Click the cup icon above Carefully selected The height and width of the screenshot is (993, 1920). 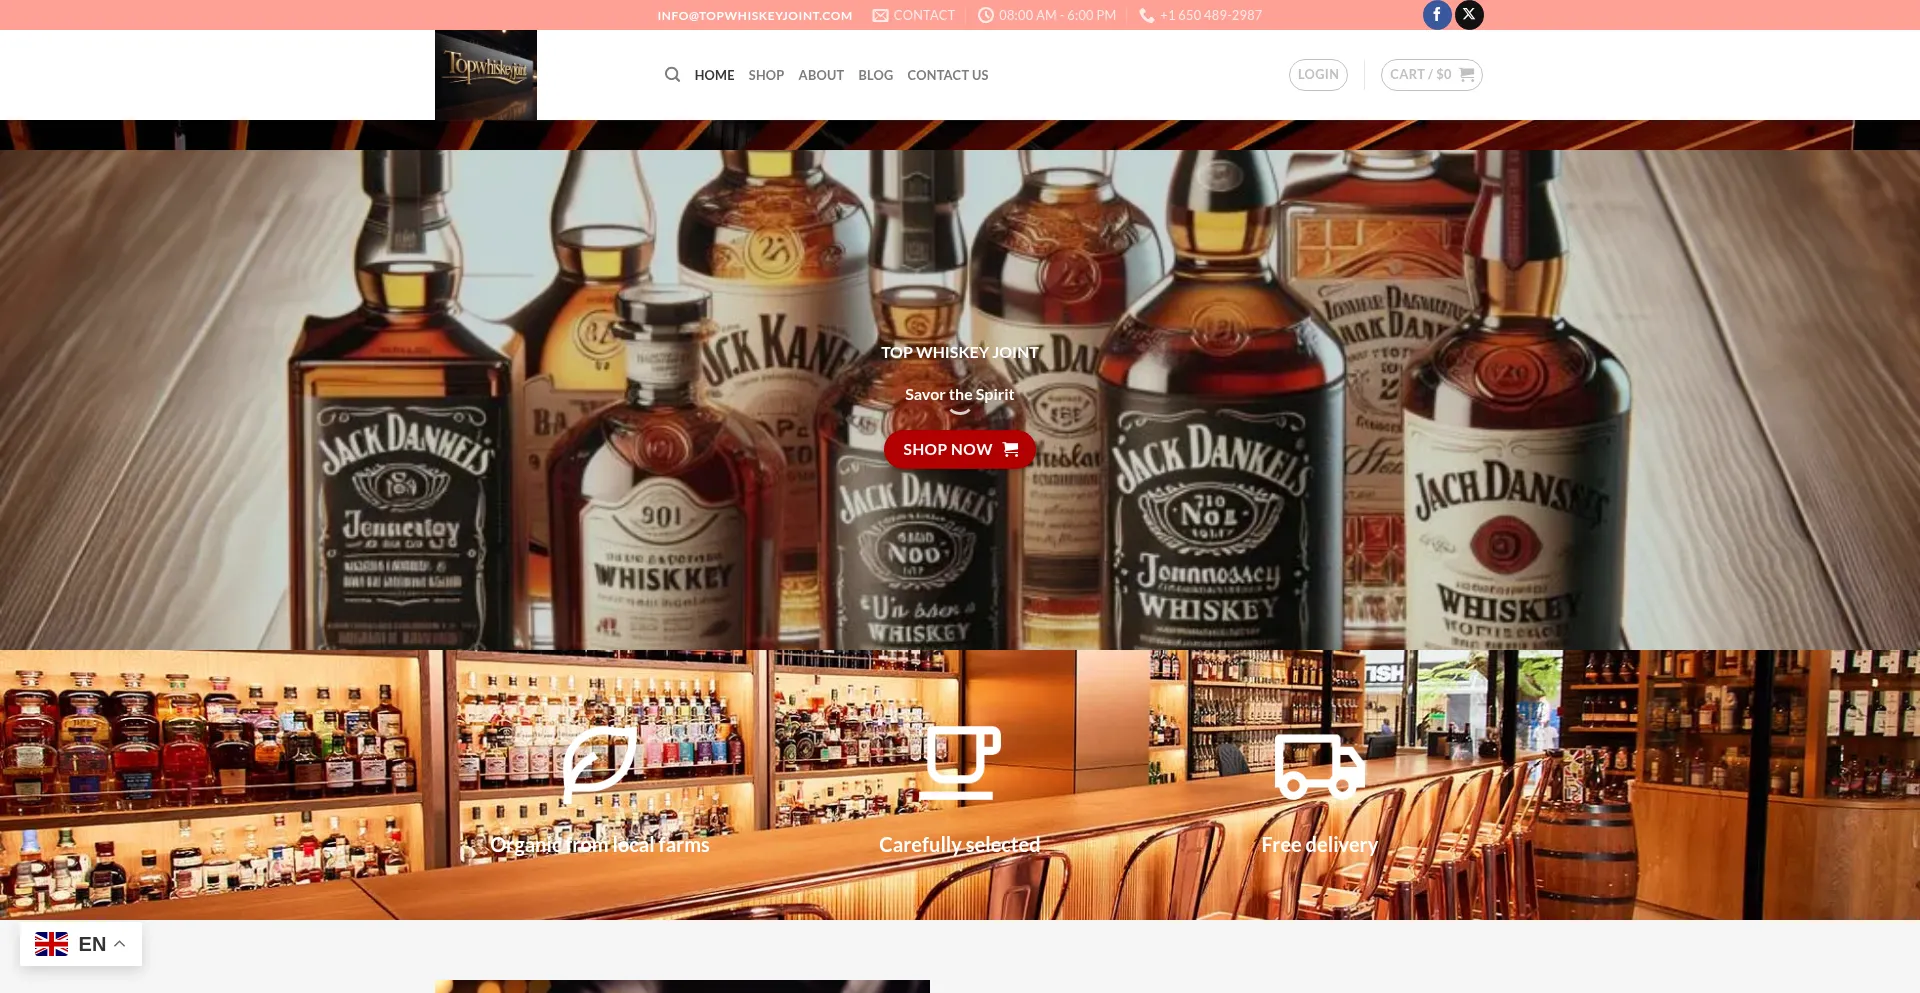click(960, 762)
